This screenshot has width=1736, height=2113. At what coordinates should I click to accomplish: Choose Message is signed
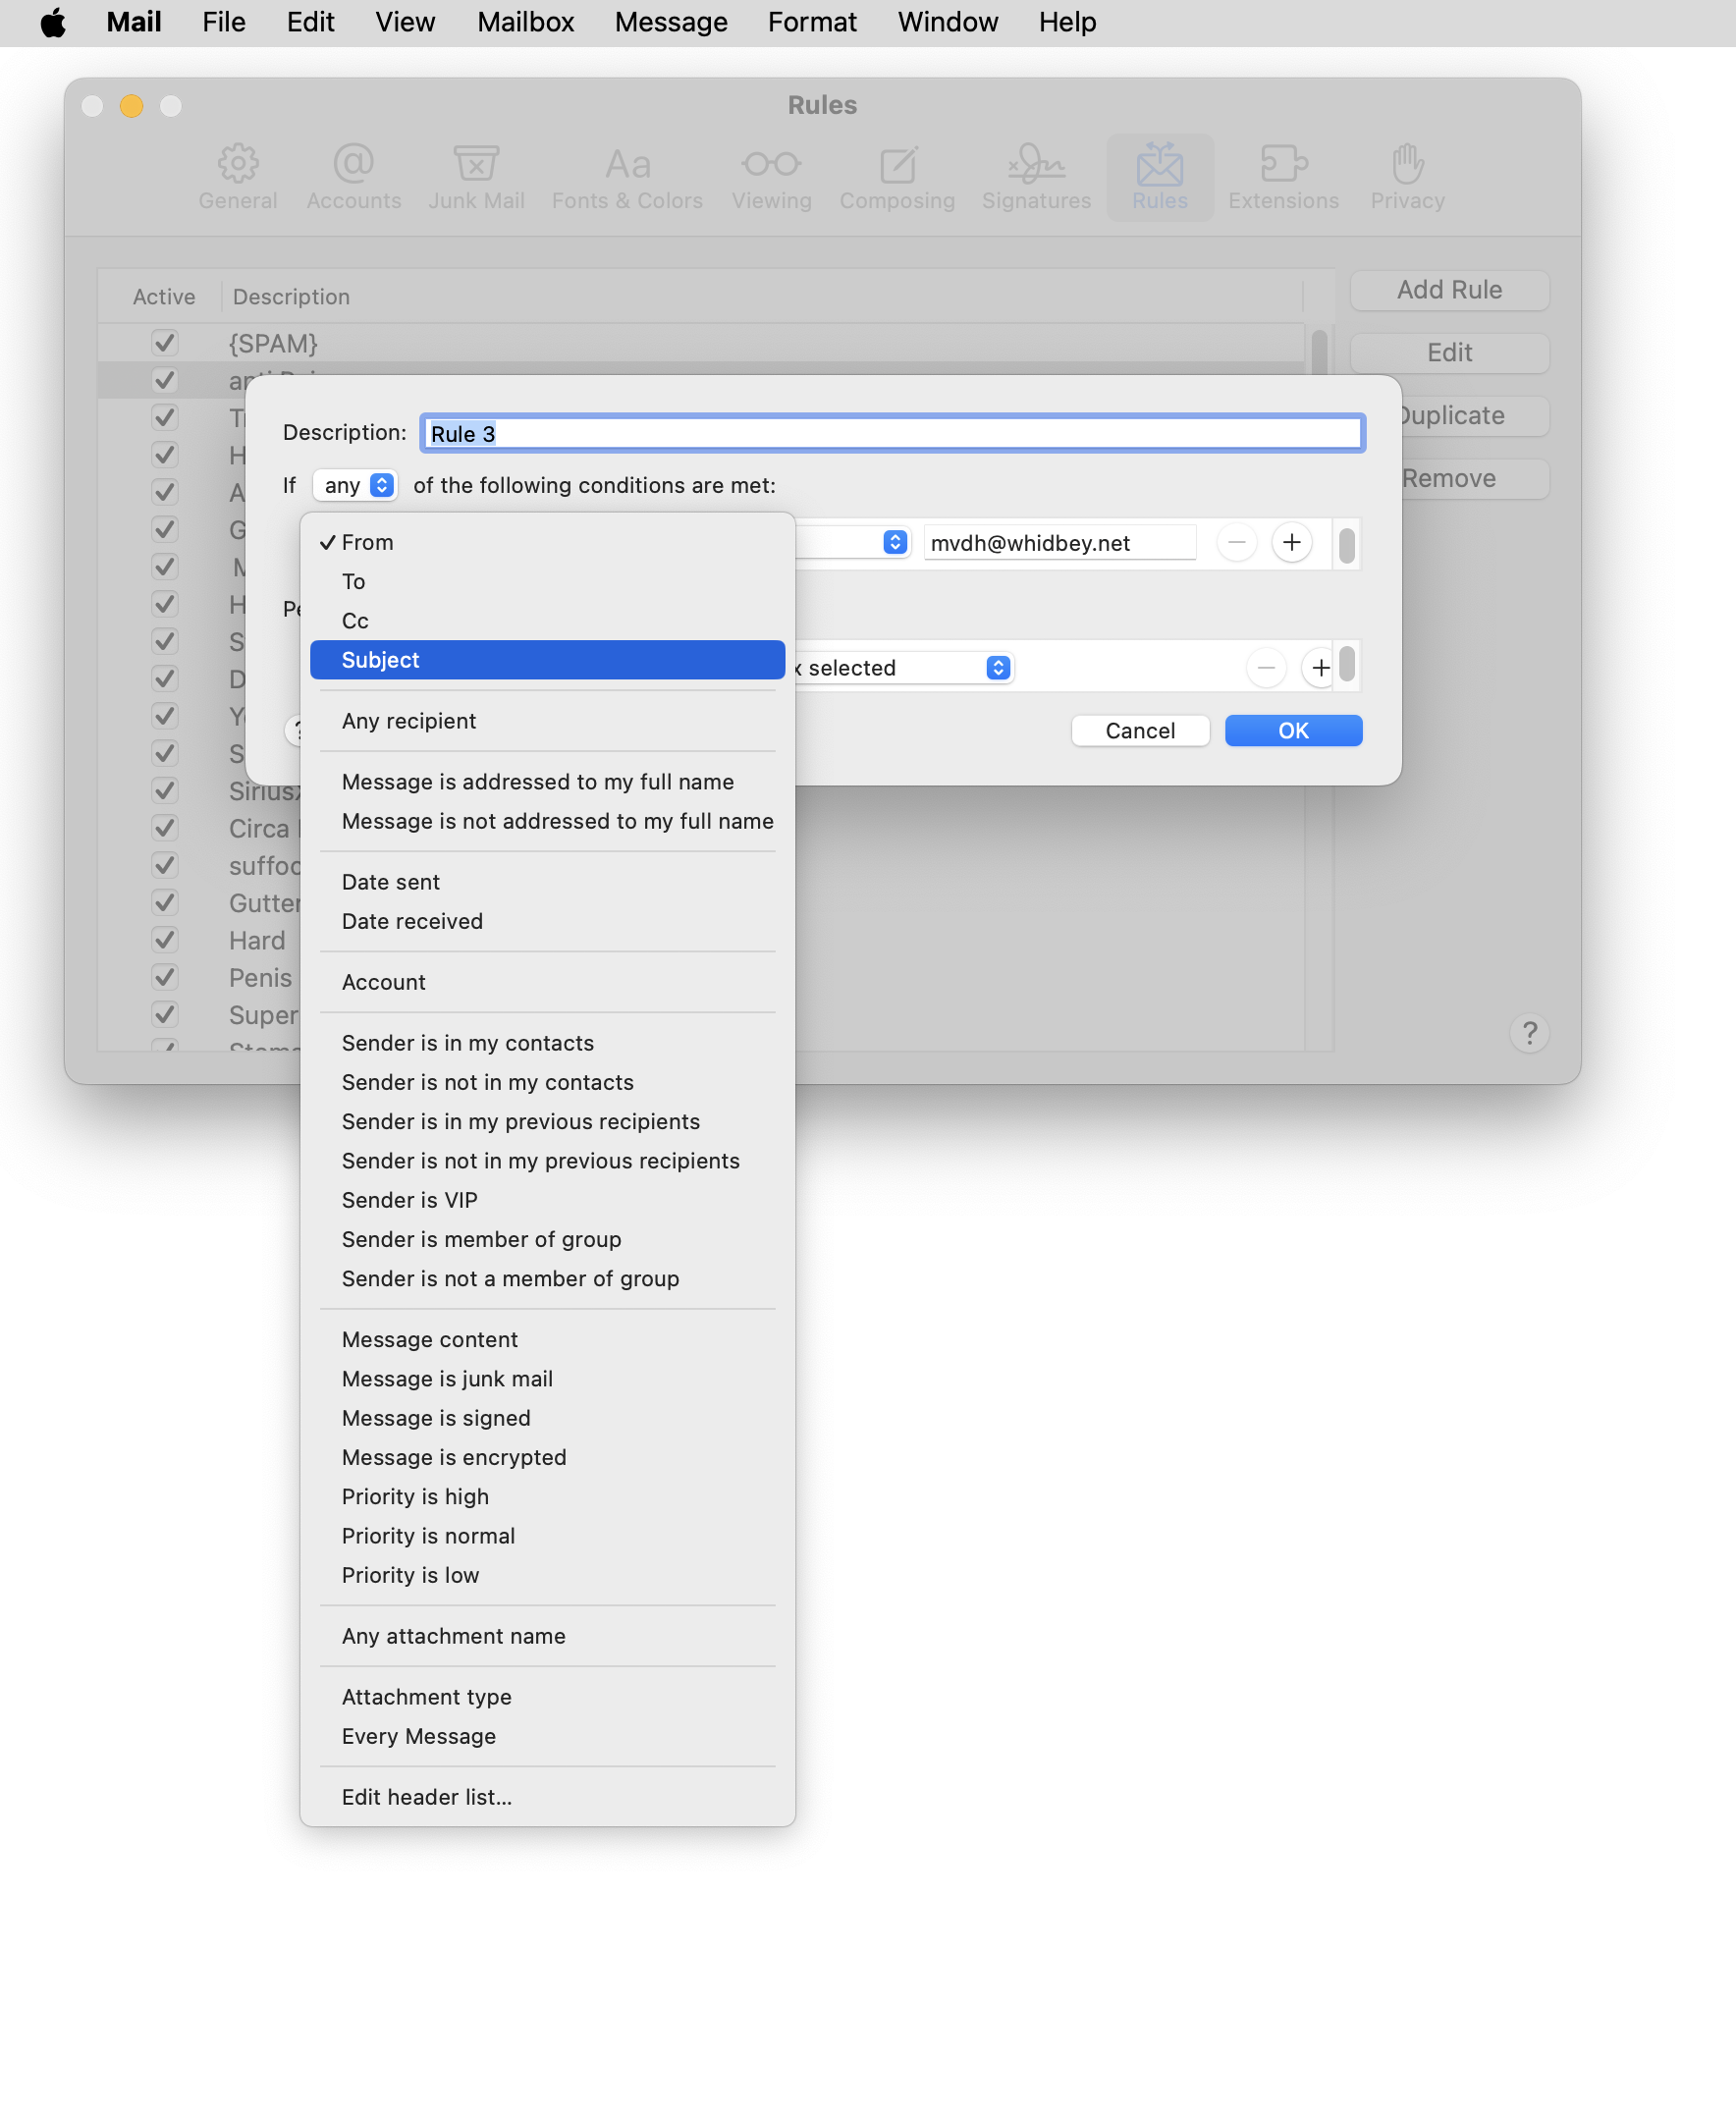coord(547,1418)
